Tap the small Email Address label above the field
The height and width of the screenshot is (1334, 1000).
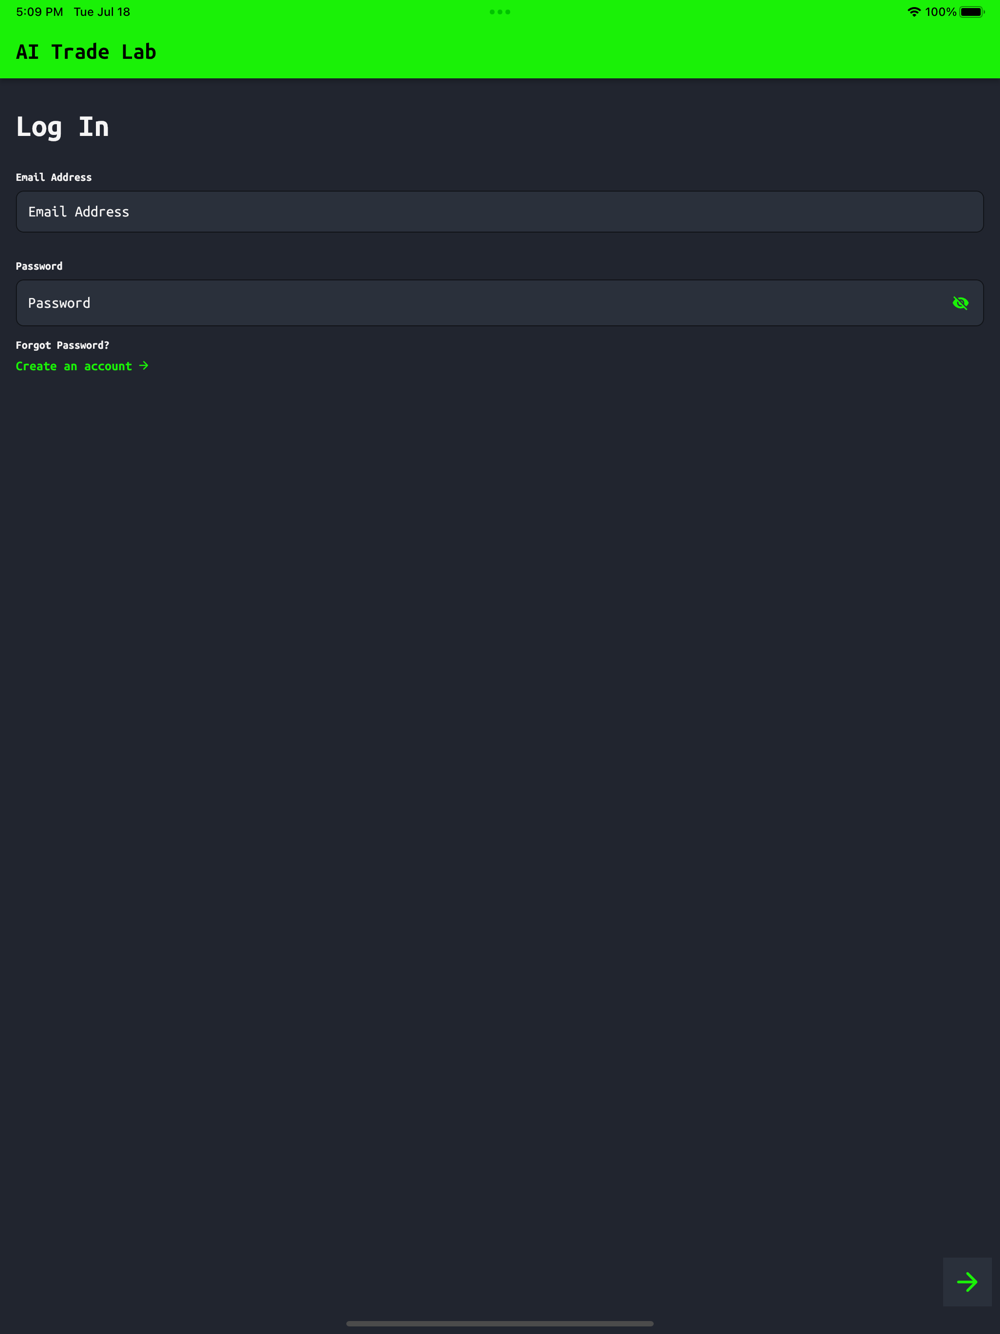click(54, 177)
